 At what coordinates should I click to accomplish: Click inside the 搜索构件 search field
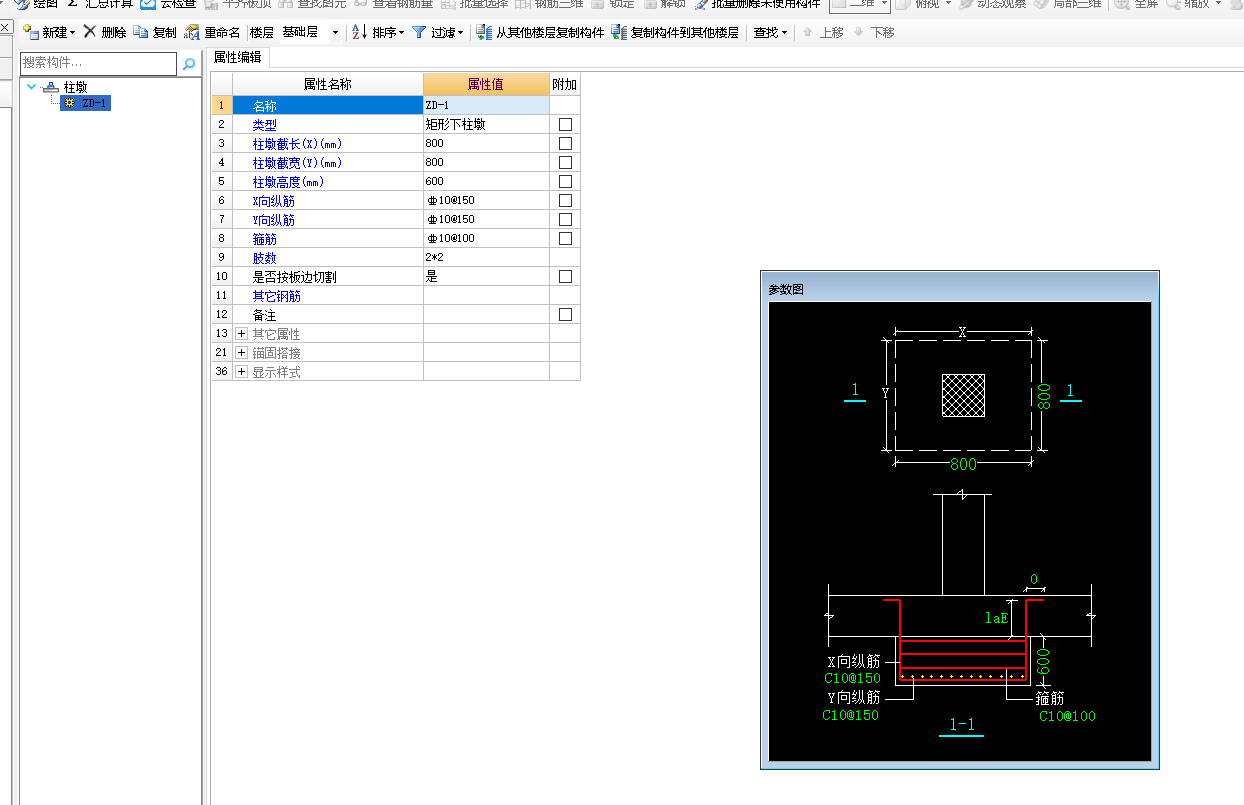[99, 64]
